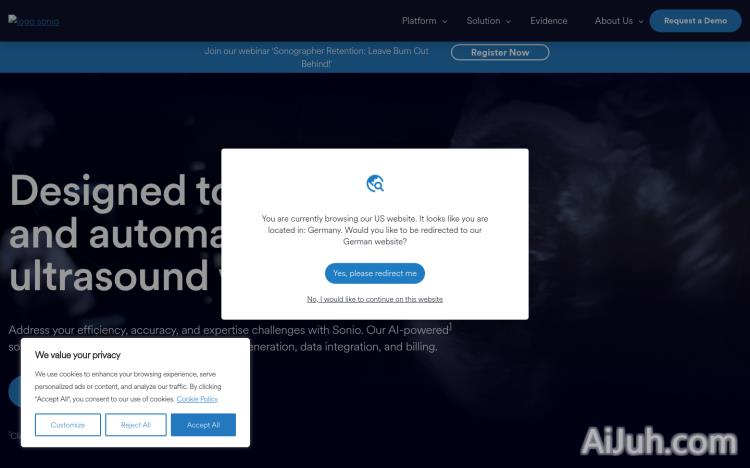Accept All cookies
This screenshot has height=468, width=750.
pyautogui.click(x=203, y=425)
